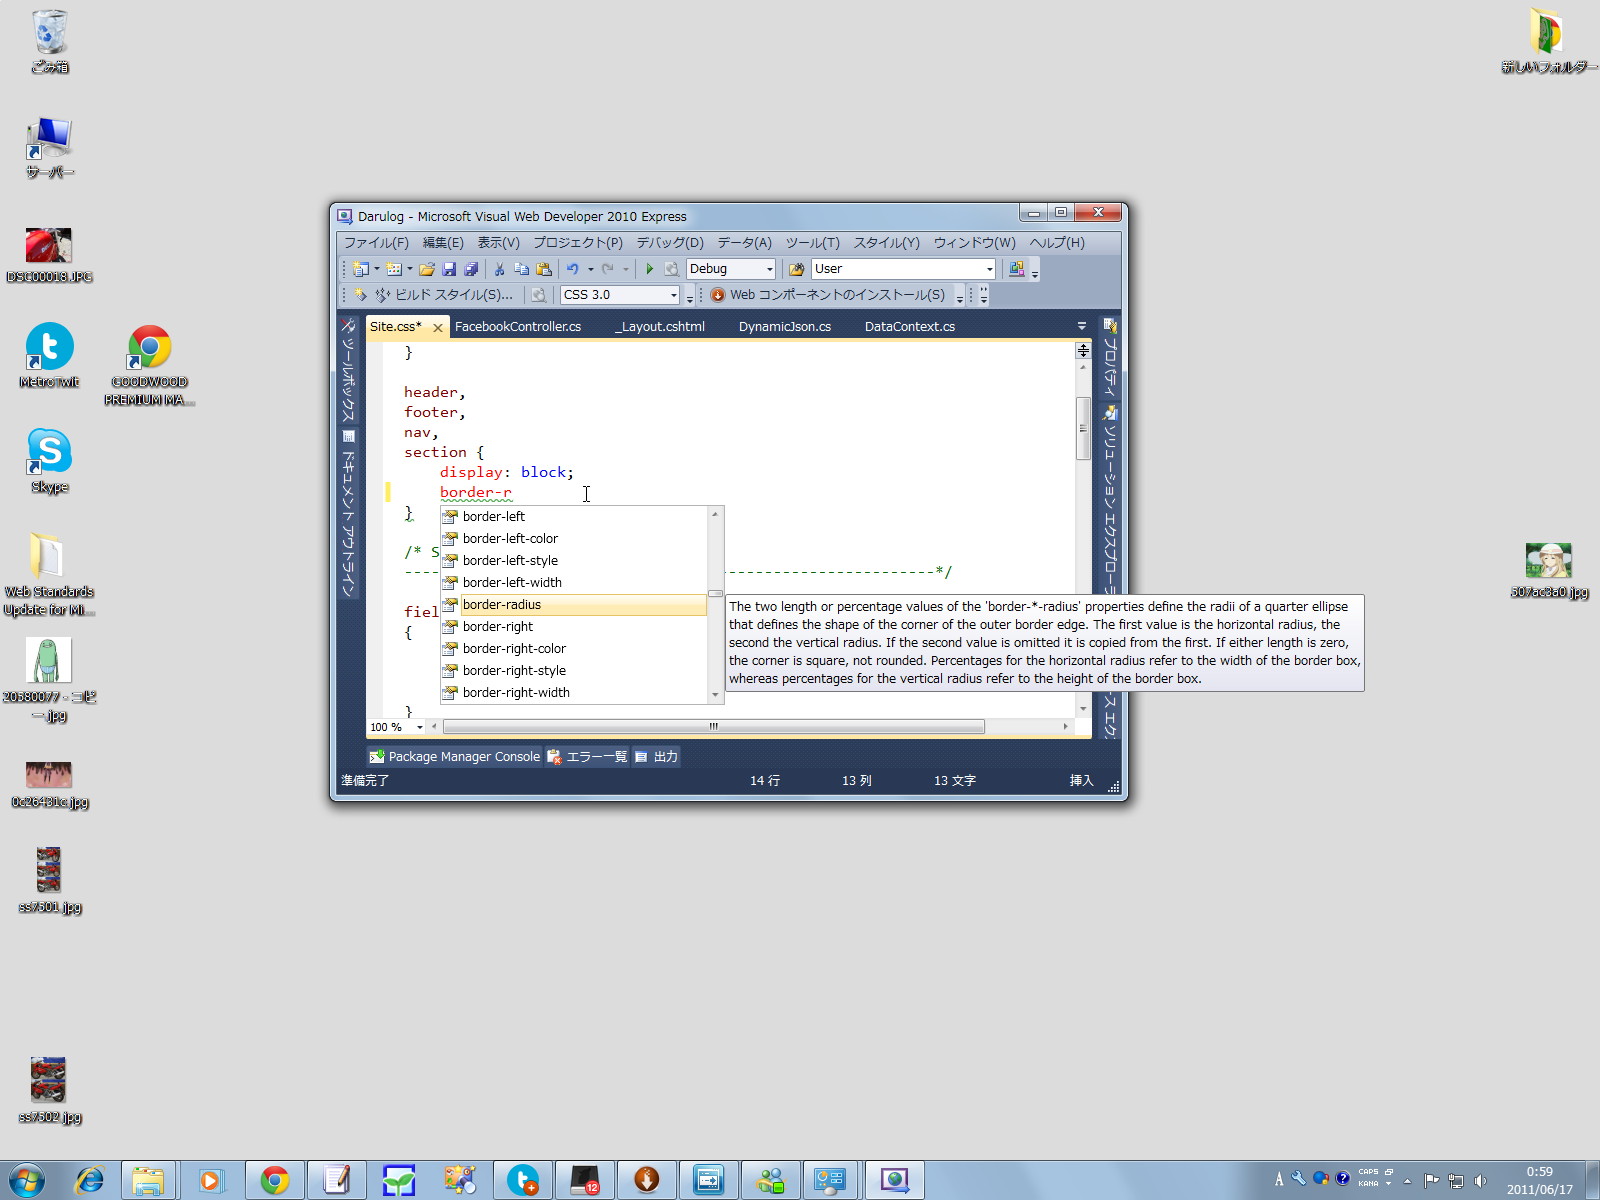Click the Add Style Rule icon
Screen dimensions: 1600x1200
(x=360, y=295)
